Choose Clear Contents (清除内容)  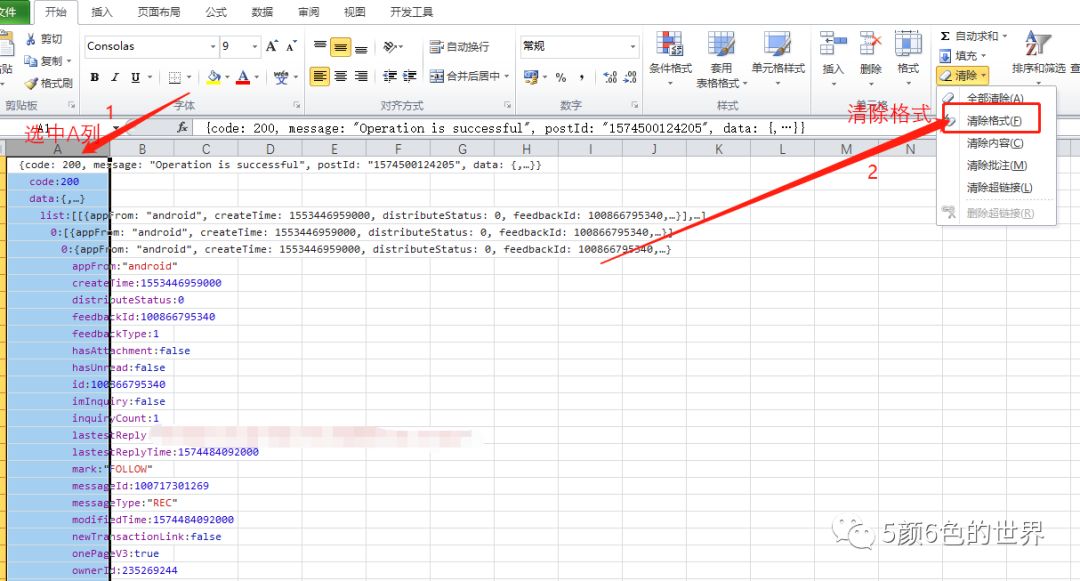click(x=994, y=143)
